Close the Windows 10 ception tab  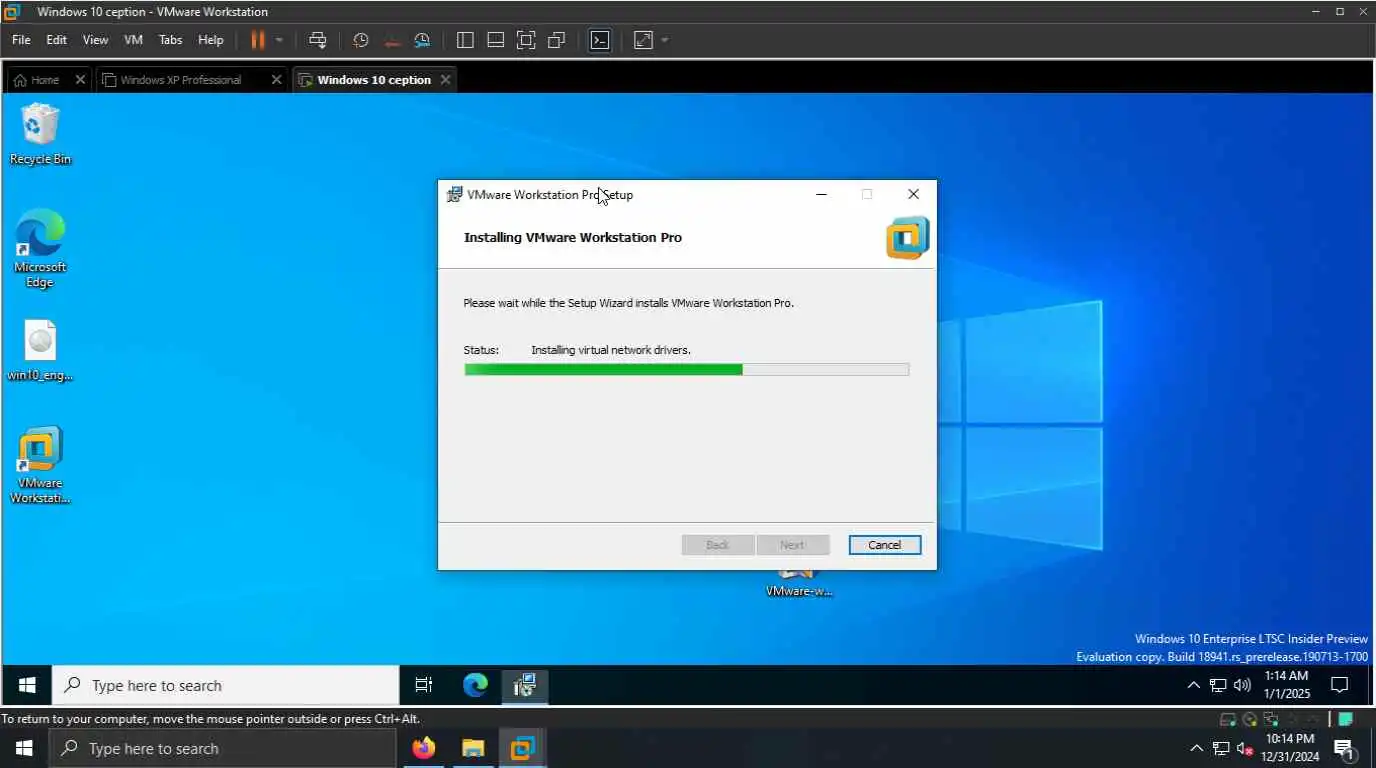(x=445, y=80)
